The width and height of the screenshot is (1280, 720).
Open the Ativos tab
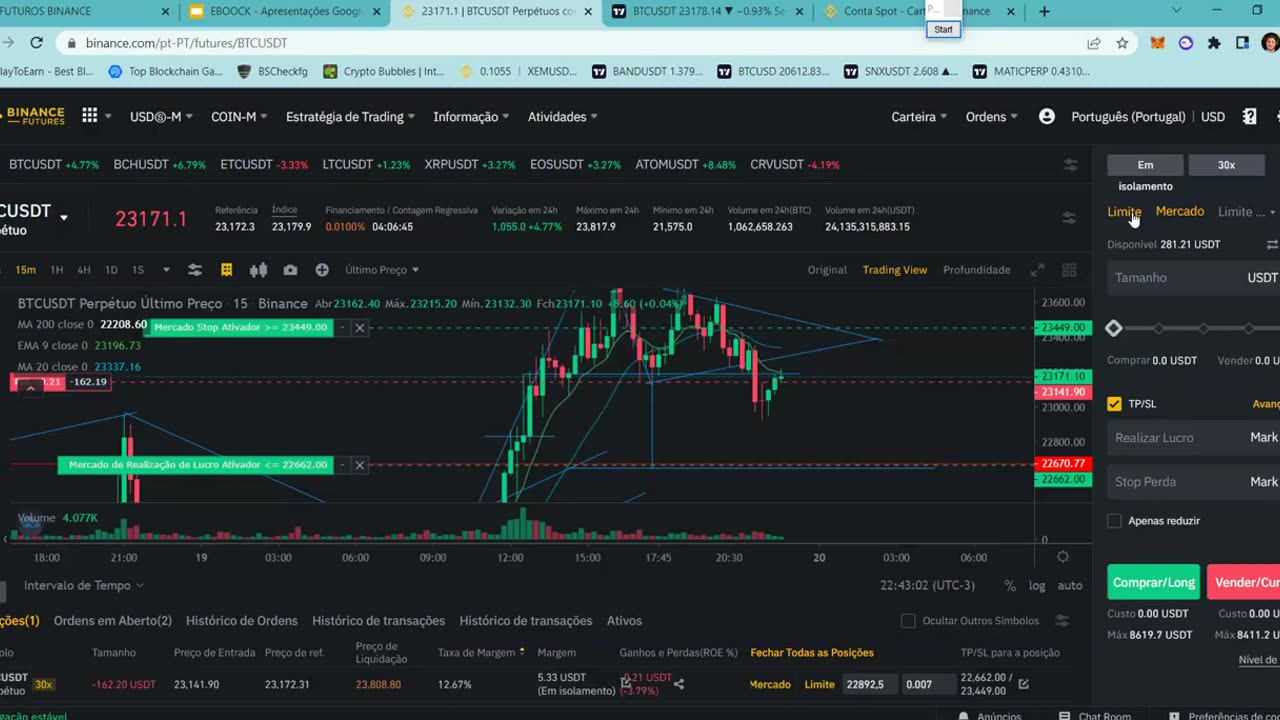624,621
